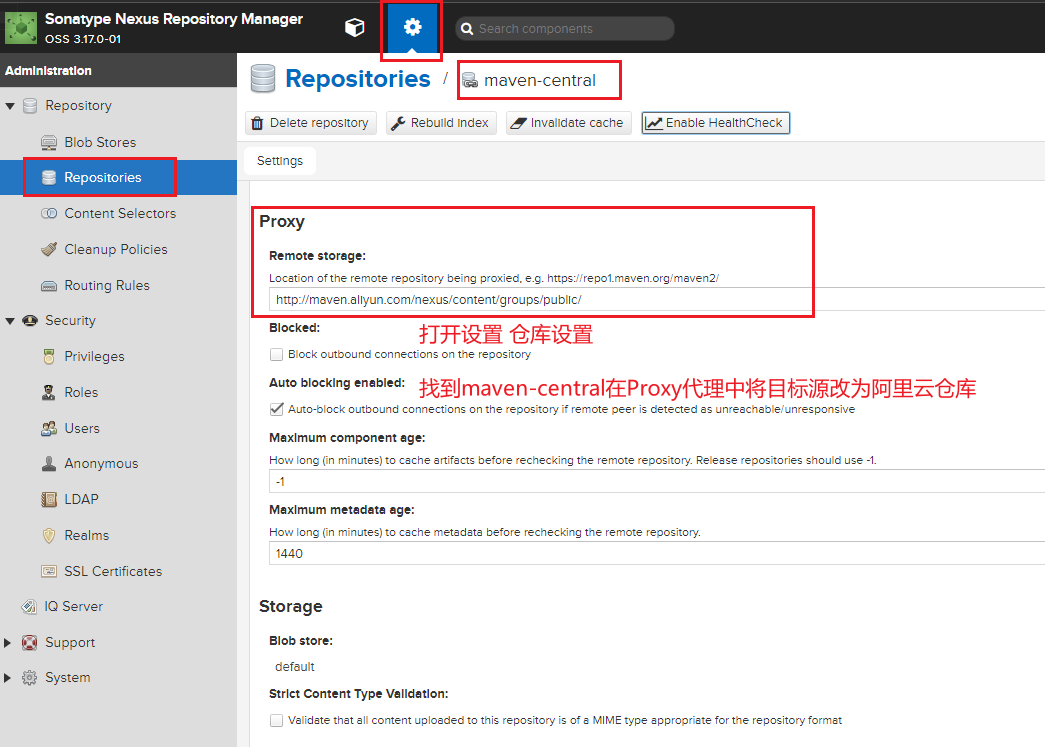This screenshot has width=1045, height=747.
Task: Open SSL Certificates in sidebar
Action: (119, 571)
